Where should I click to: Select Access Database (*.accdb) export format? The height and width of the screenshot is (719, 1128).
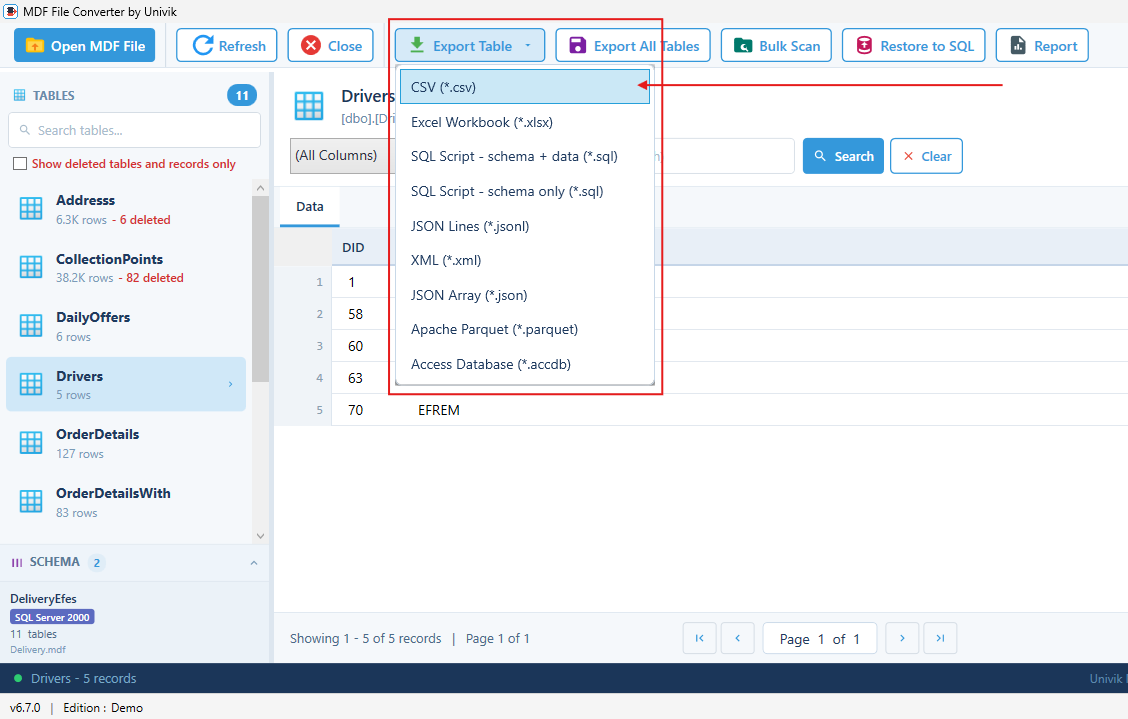[x=524, y=364]
